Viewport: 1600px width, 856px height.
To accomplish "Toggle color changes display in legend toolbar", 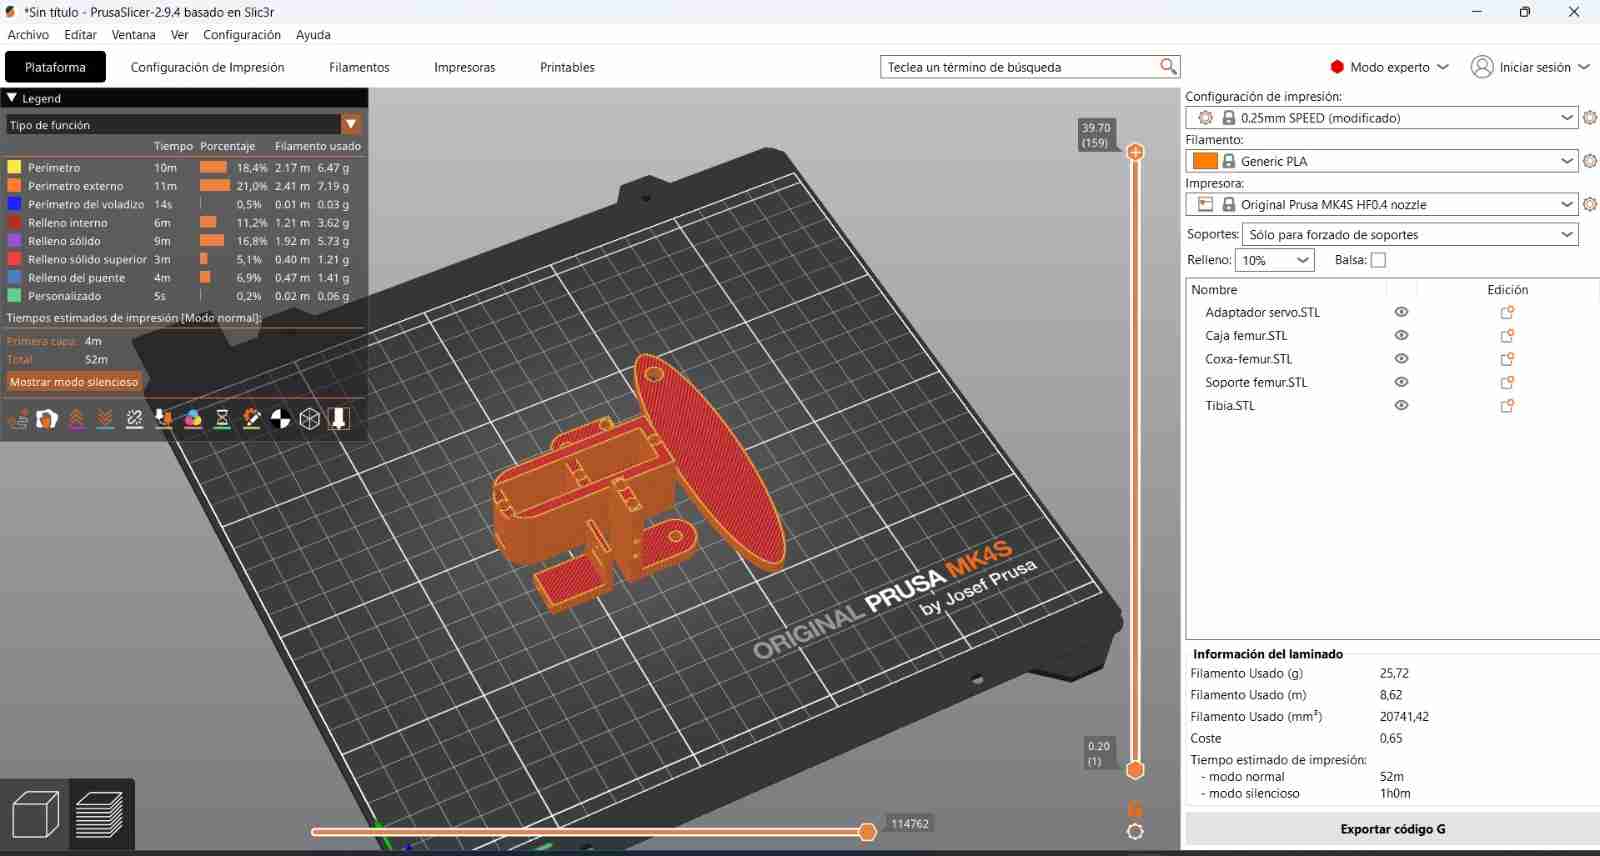I will tap(193, 419).
